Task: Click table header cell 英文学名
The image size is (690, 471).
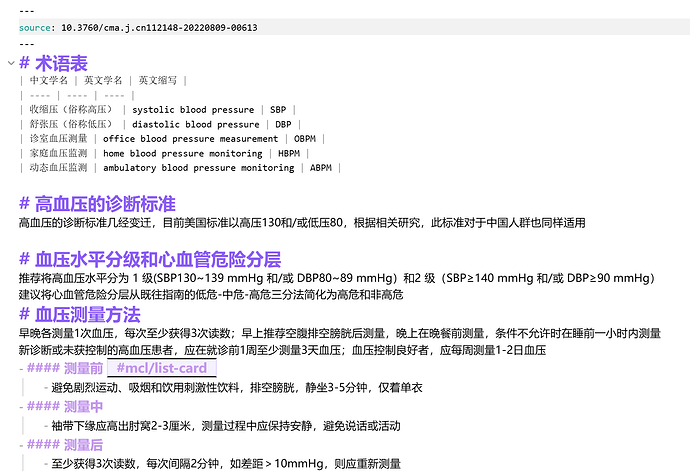Action: [103, 80]
